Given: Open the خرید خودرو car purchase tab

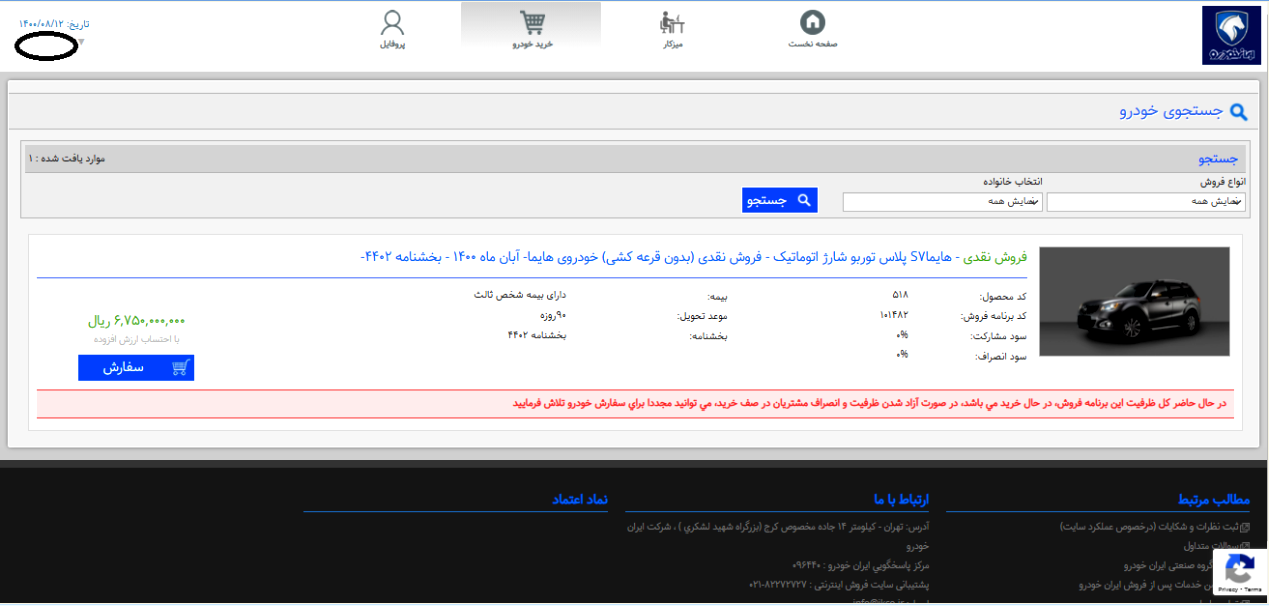Looking at the screenshot, I should (532, 29).
